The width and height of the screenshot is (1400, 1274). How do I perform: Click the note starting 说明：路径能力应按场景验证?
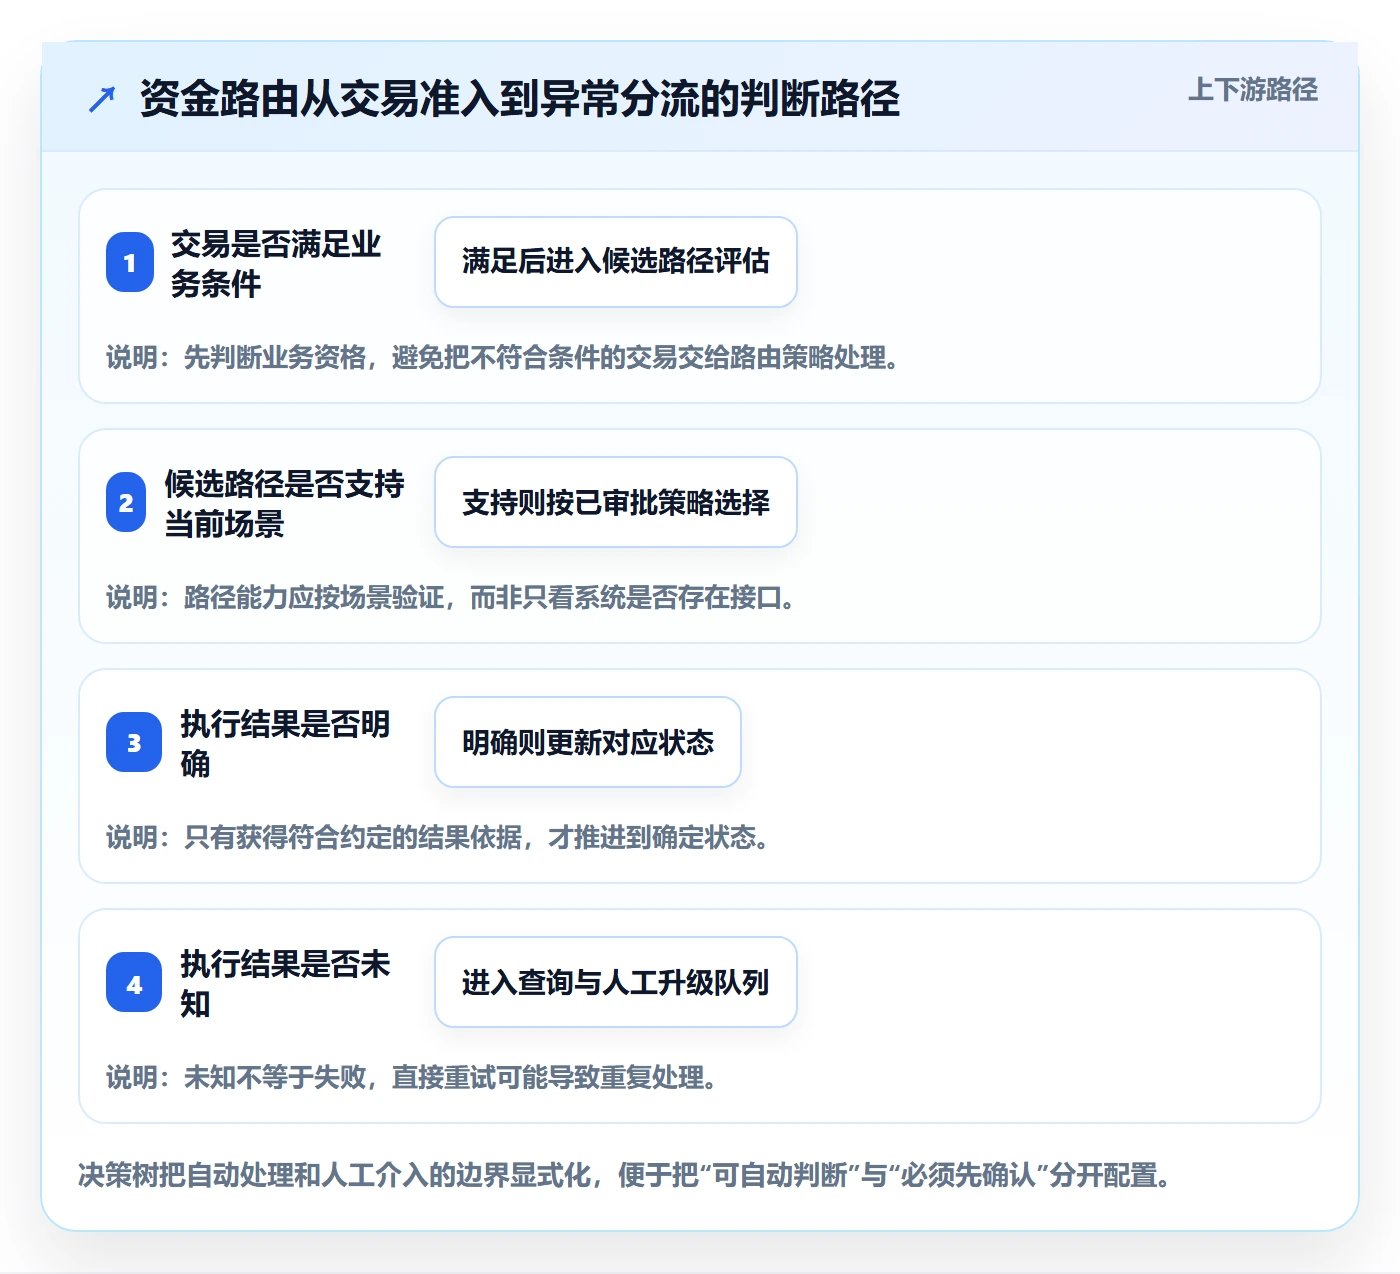pos(451,598)
